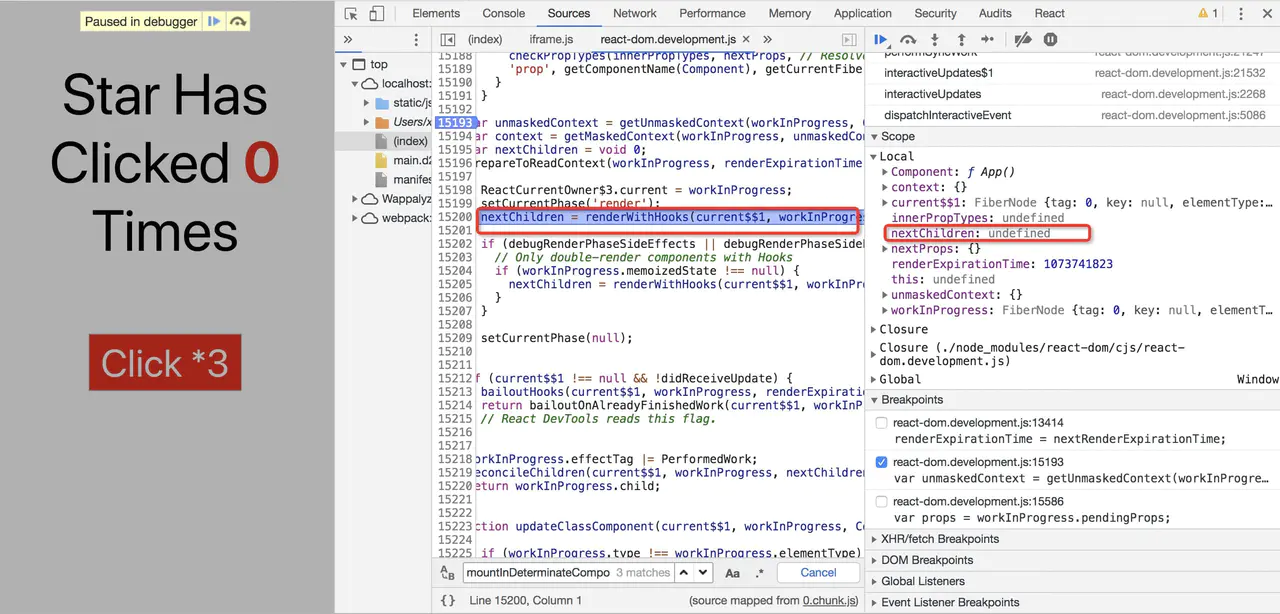This screenshot has height=614, width=1280.
Task: Enable breakpoint at react-dom.development.js:13414
Action: [881, 424]
